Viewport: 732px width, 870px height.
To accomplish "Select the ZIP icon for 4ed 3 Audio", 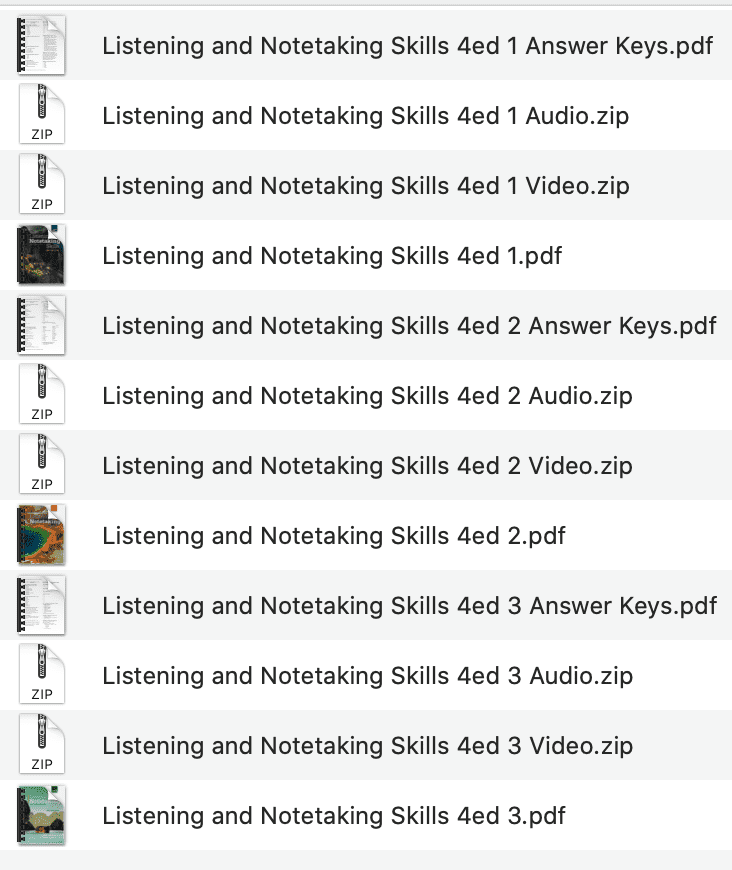I will pos(41,675).
